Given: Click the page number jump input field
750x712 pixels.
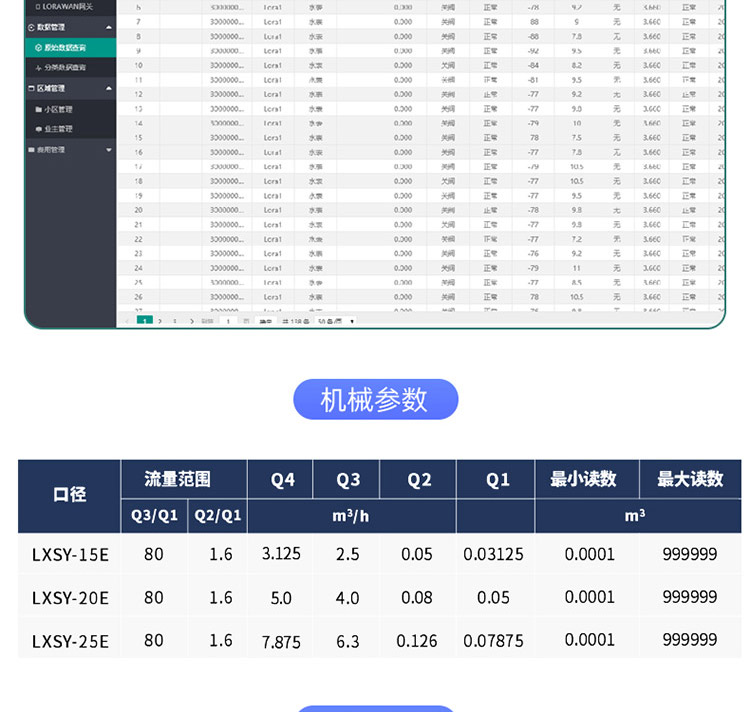Looking at the screenshot, I should point(228,321).
